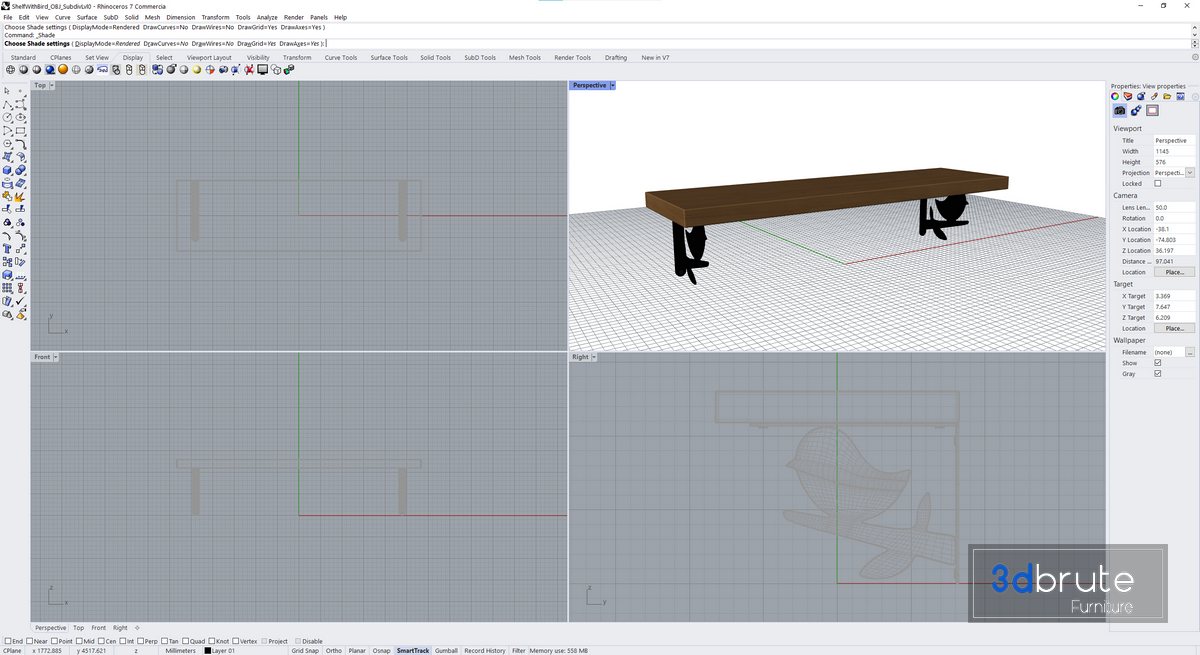The height and width of the screenshot is (655, 1200).
Task: Switch to the Mesh Tools toolbar tab
Action: point(524,58)
